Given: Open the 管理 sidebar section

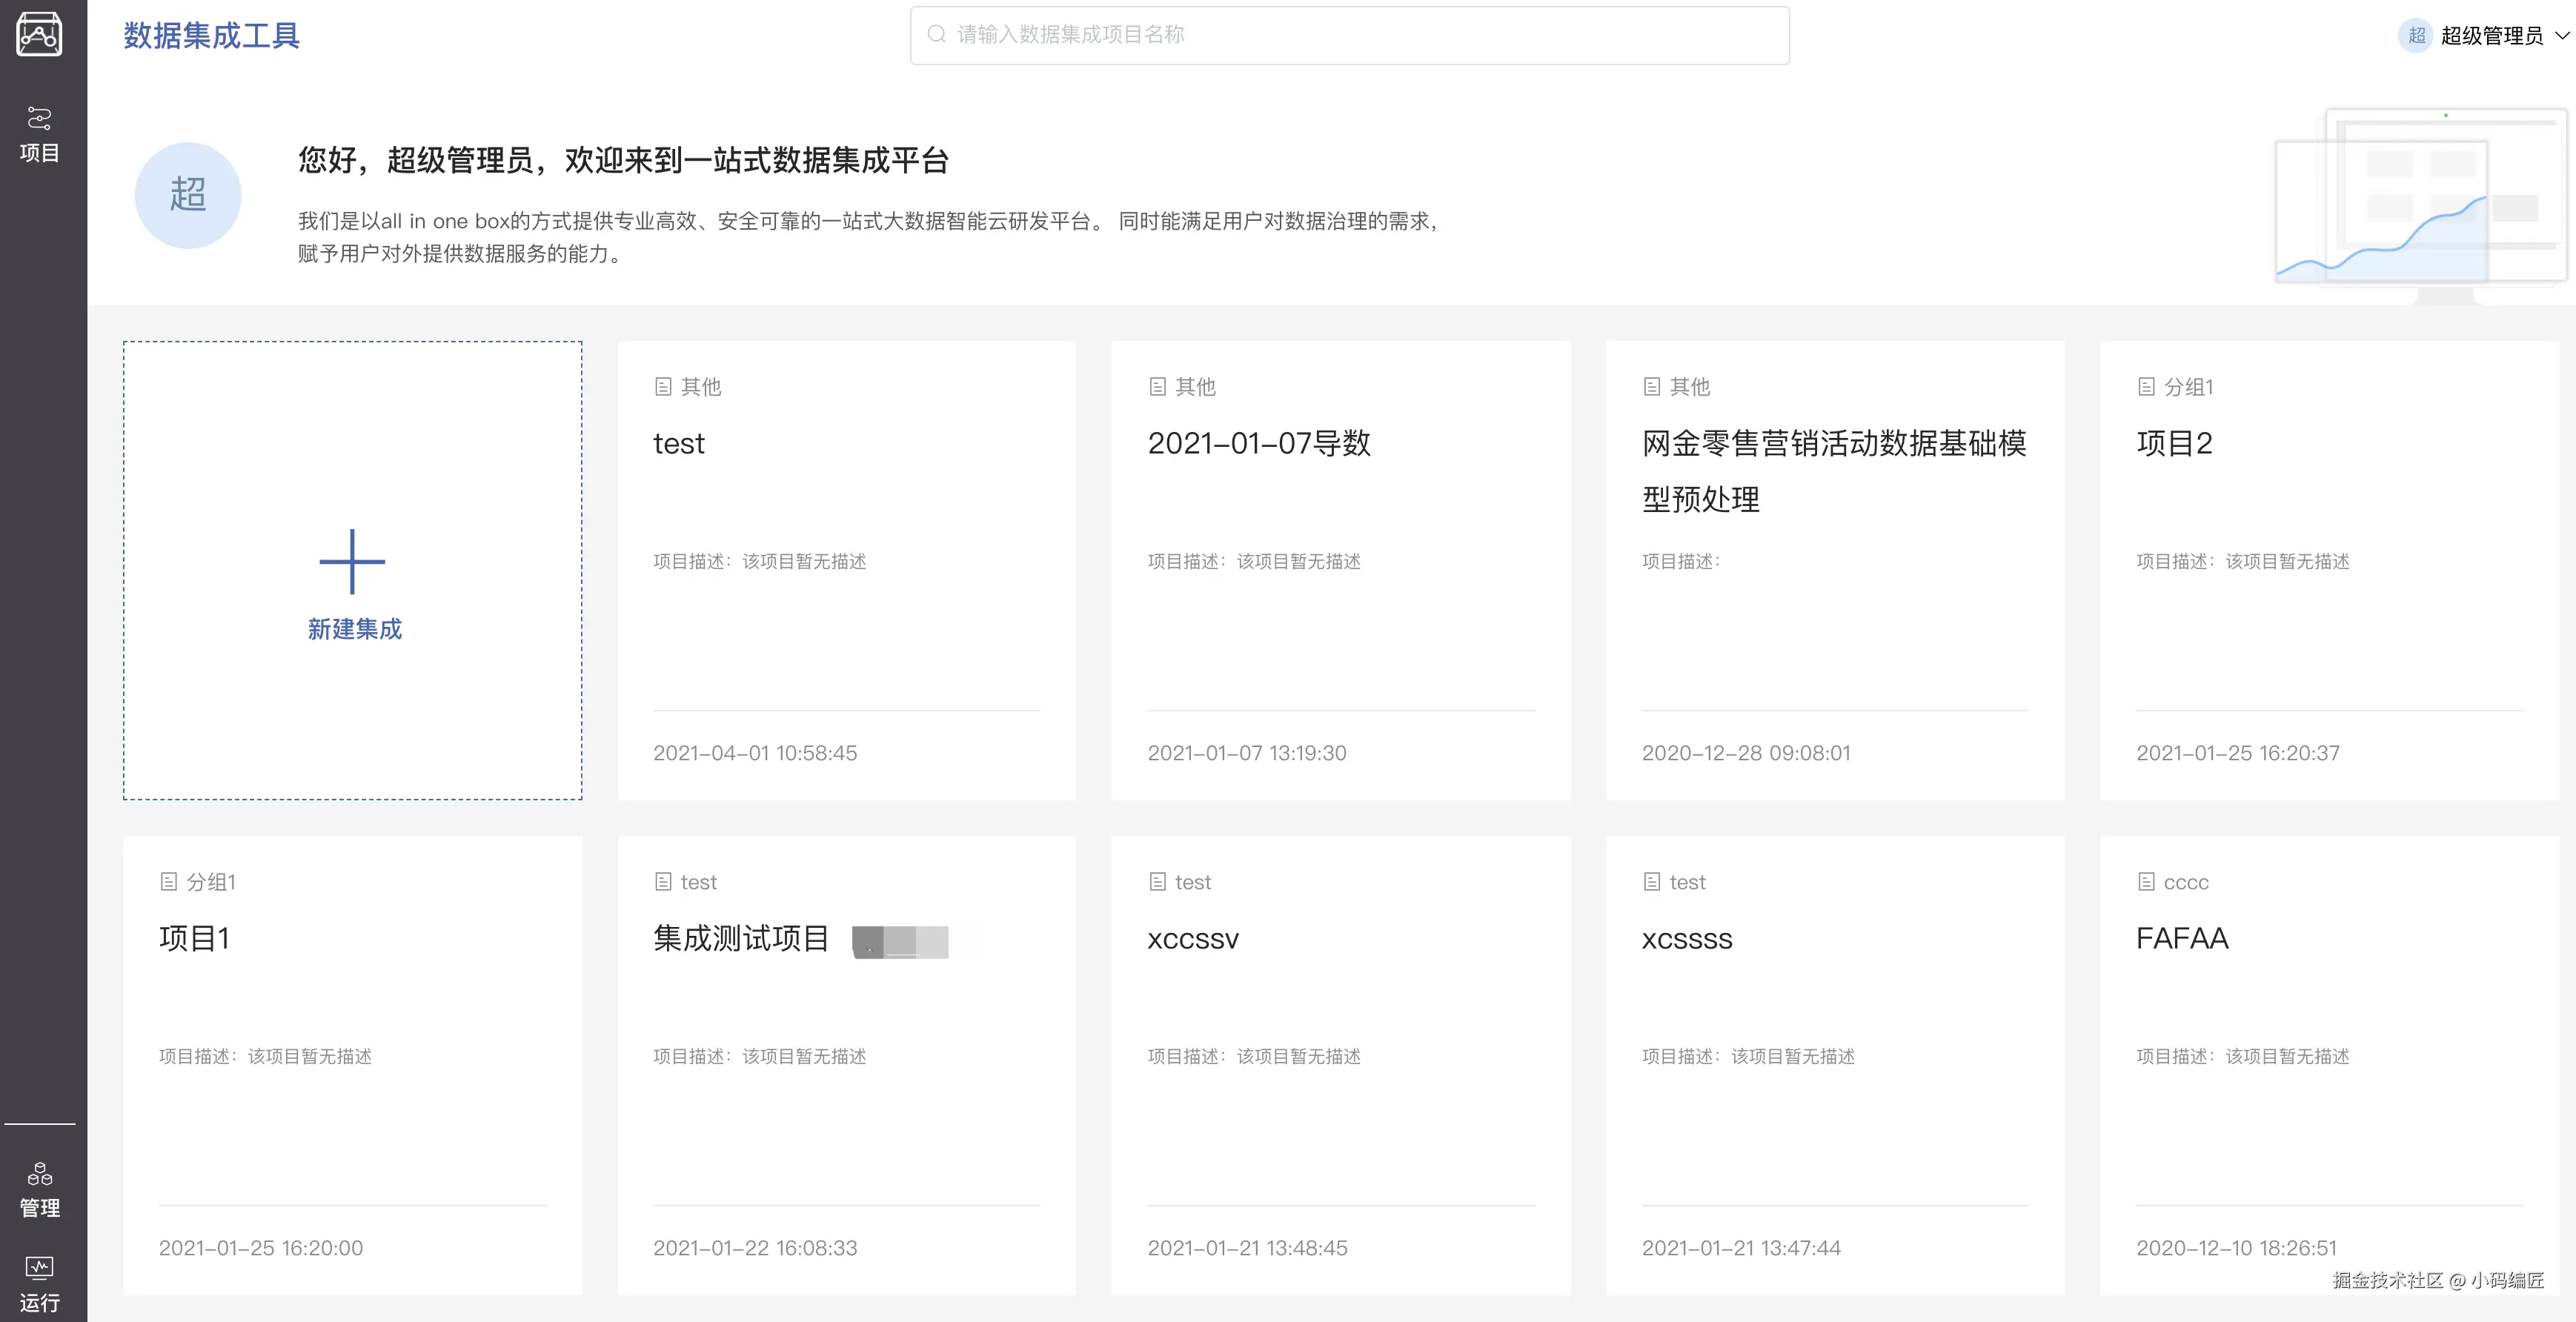Looking at the screenshot, I should (x=39, y=1190).
